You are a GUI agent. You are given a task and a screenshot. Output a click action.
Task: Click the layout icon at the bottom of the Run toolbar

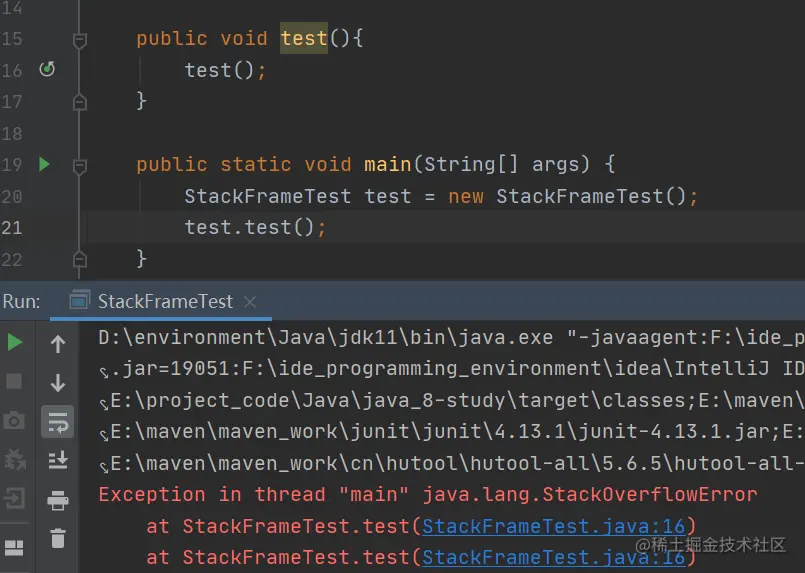tap(14, 547)
